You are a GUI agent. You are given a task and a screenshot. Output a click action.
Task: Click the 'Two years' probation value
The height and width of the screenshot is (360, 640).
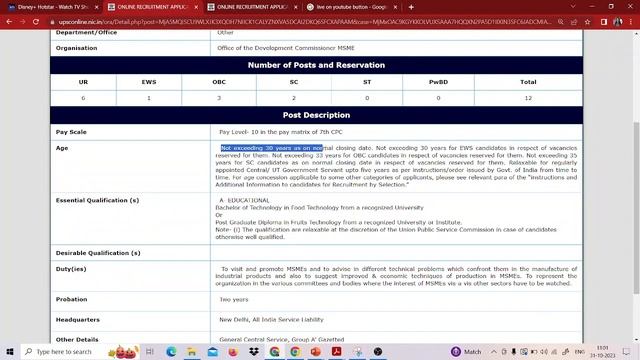click(233, 300)
